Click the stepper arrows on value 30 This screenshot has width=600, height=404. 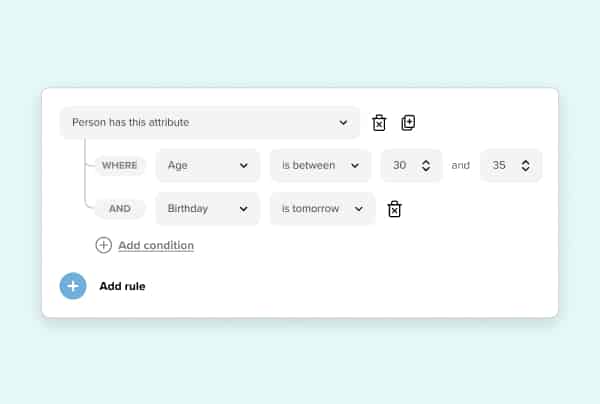(426, 166)
